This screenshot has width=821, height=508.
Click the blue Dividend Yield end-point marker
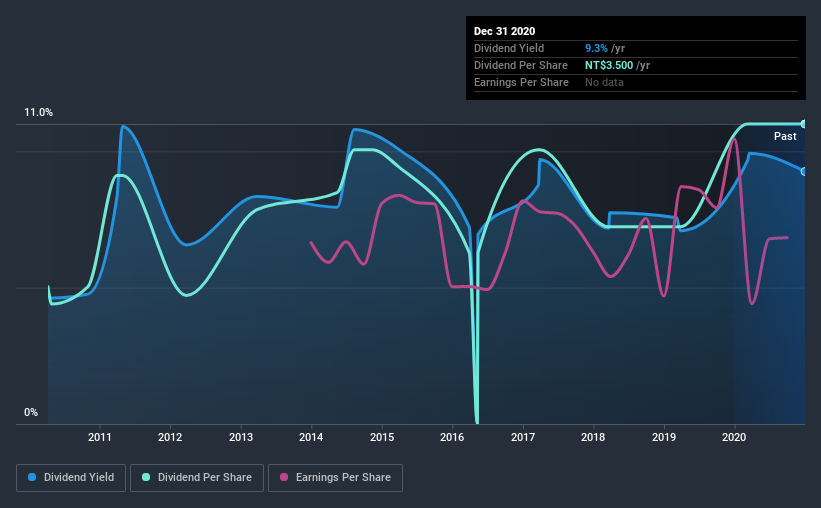coord(803,171)
